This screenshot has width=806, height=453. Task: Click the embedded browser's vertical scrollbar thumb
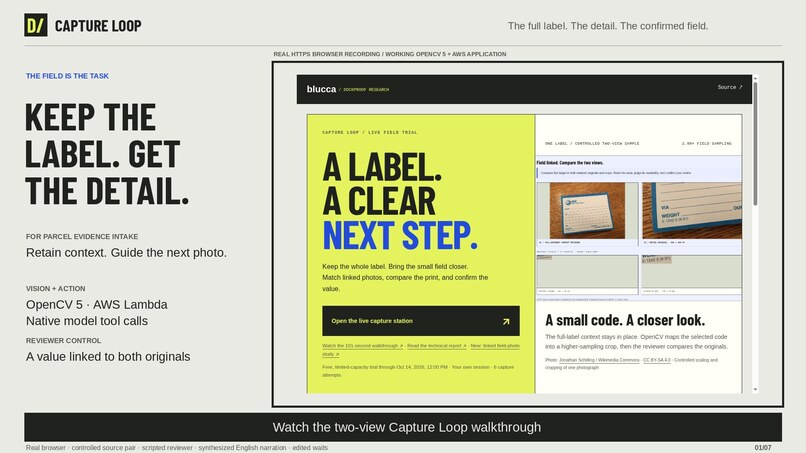pyautogui.click(x=755, y=144)
